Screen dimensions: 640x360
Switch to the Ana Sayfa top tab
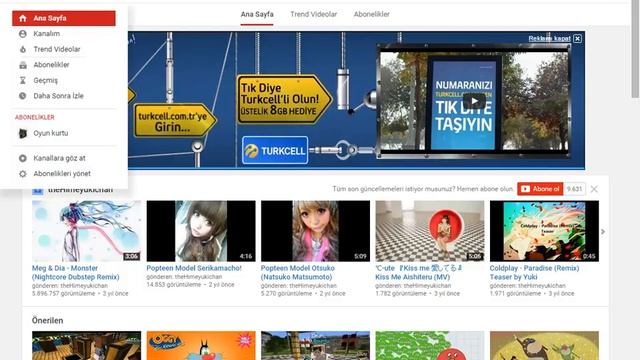pos(257,14)
